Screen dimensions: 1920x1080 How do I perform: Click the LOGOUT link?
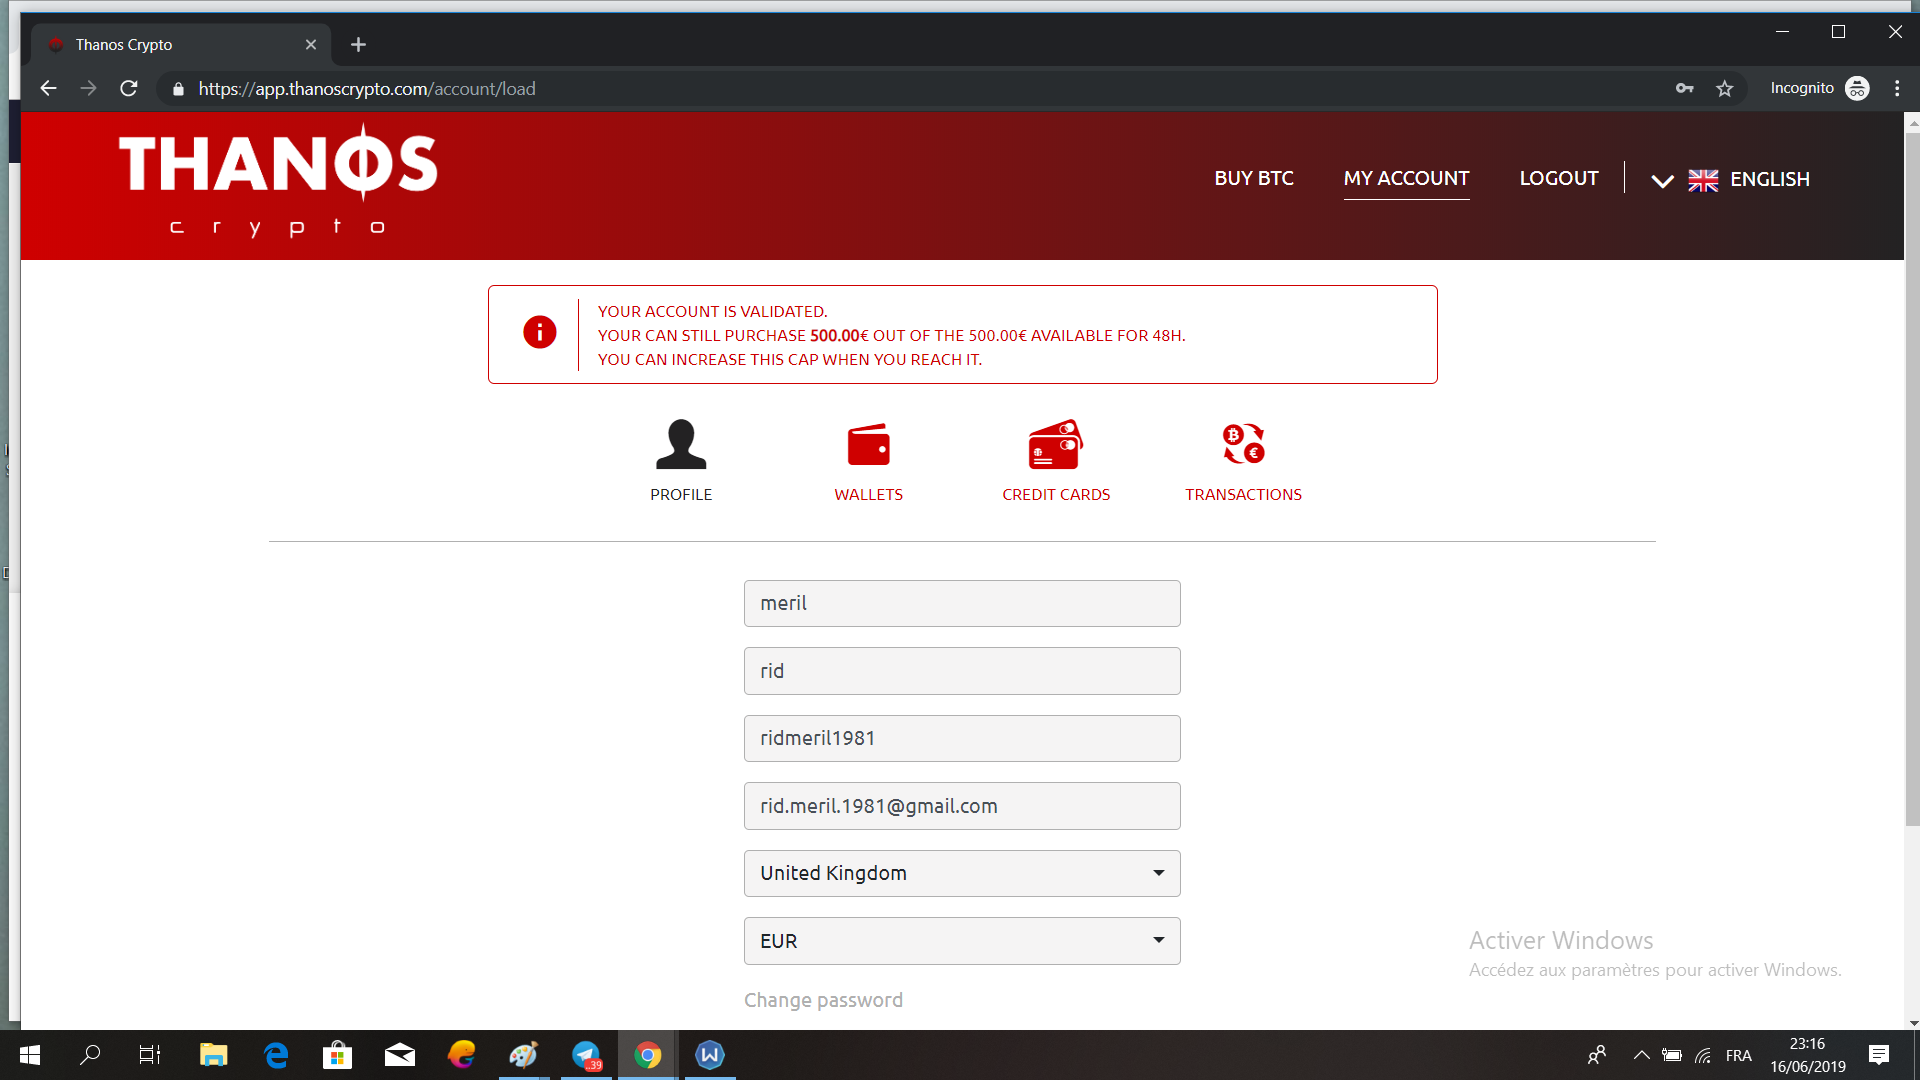click(1558, 179)
